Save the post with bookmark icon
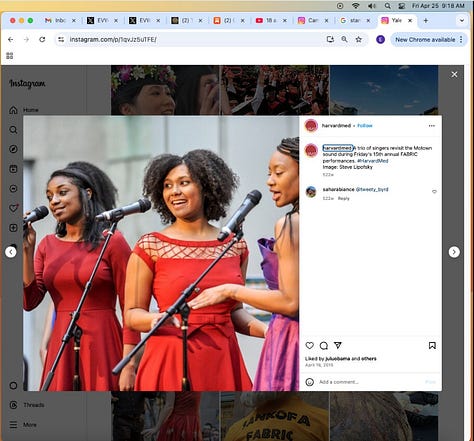Screen dimensions: 474x441 tap(432, 346)
